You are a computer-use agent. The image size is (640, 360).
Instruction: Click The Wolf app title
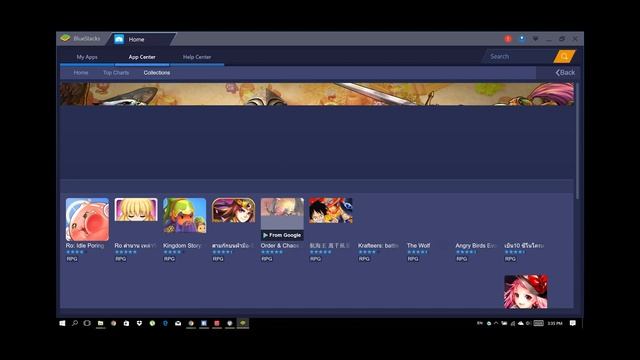click(x=418, y=246)
